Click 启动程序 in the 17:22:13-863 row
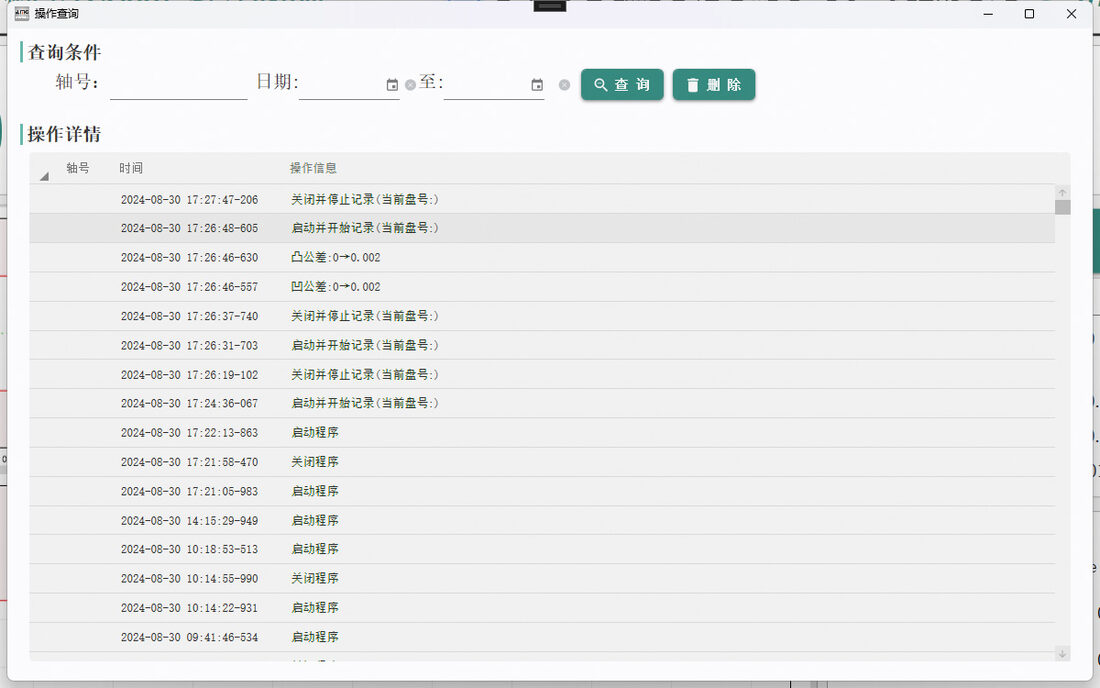1100x688 pixels. pos(315,433)
